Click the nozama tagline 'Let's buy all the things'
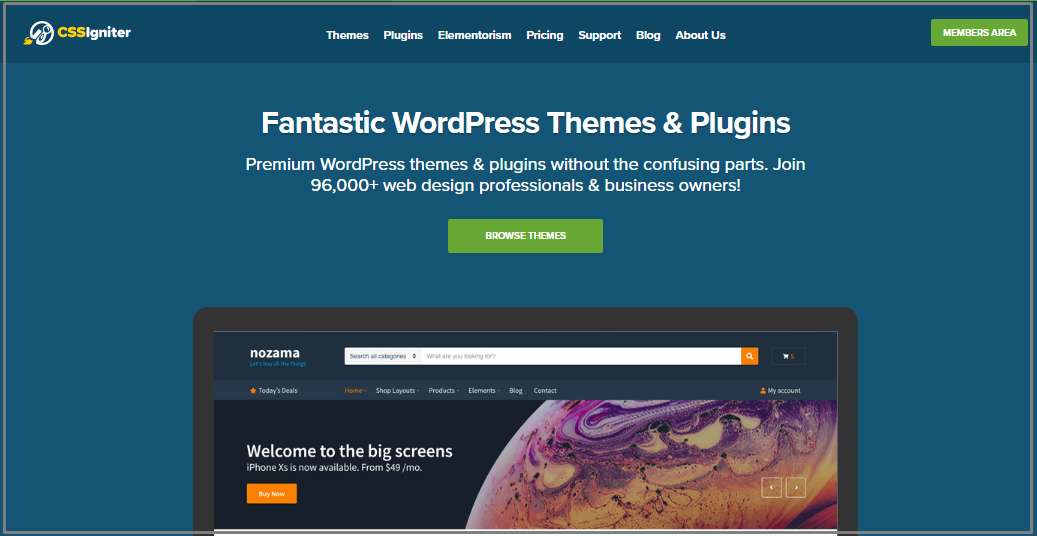Screen dimensions: 1037x536 (x=278, y=364)
